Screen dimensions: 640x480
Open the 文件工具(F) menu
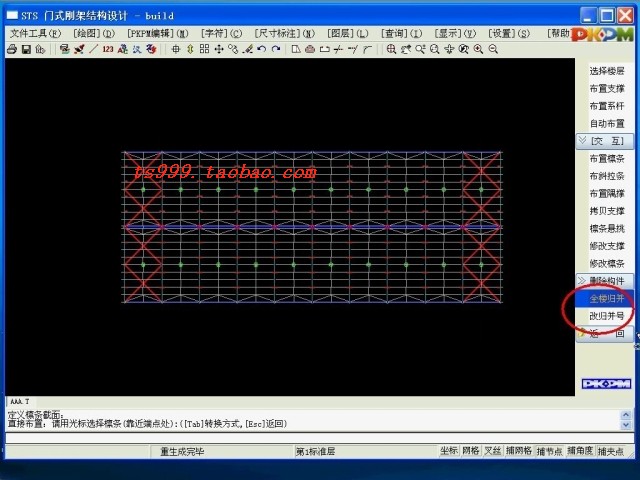pos(35,33)
